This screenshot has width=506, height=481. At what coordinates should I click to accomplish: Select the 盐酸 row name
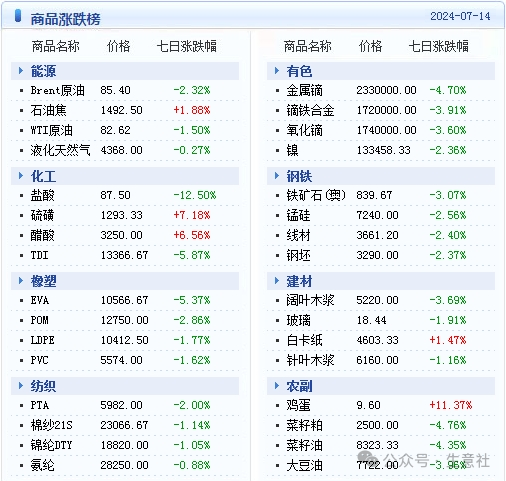[x=42, y=195]
